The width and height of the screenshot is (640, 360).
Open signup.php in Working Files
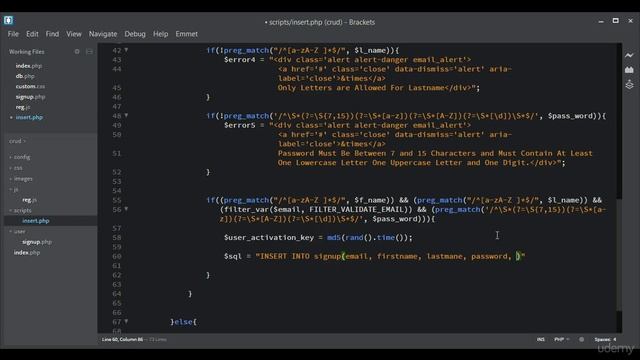tap(30, 97)
